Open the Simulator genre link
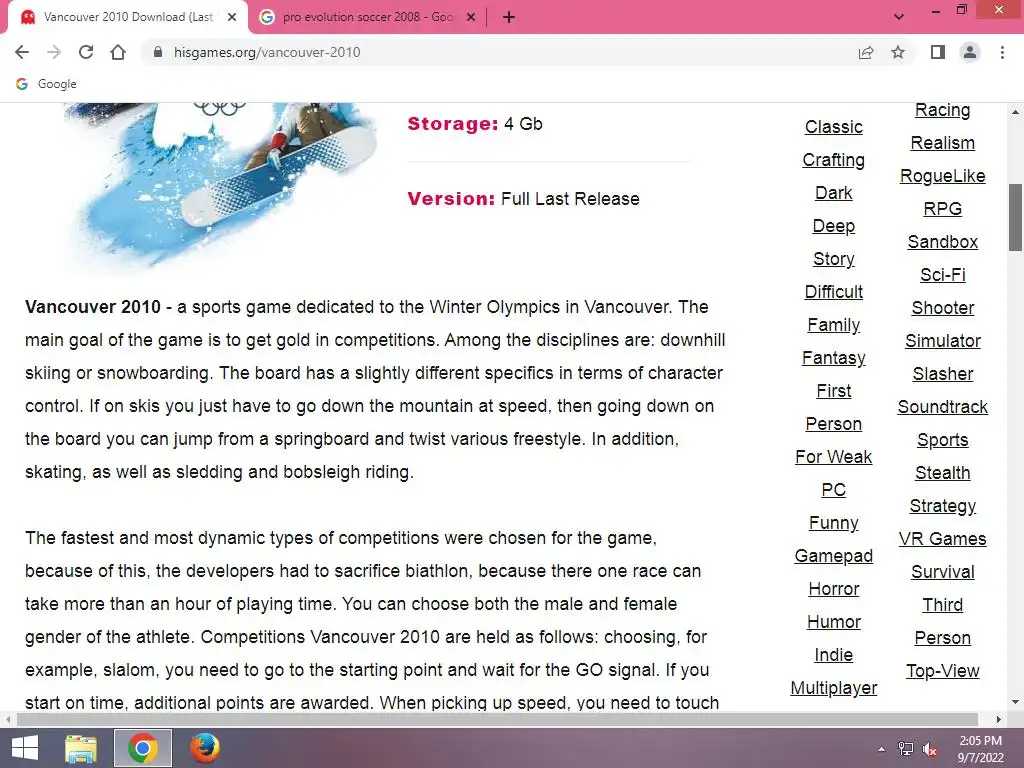 coord(942,341)
